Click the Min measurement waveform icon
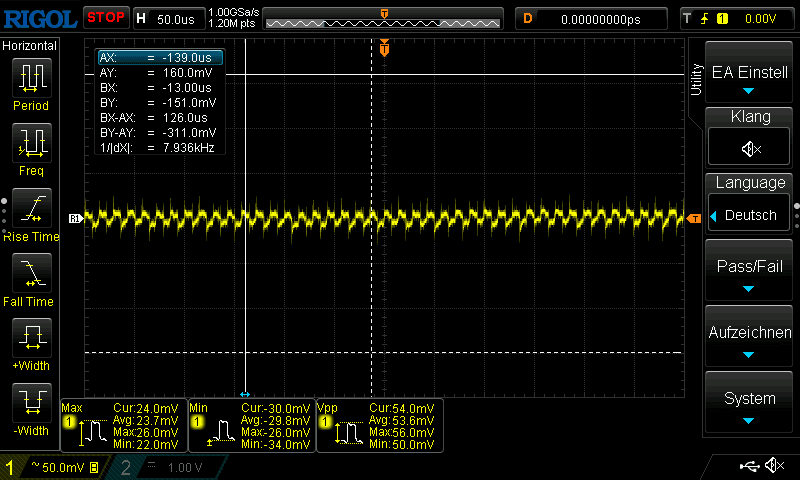800x480 pixels. point(220,432)
